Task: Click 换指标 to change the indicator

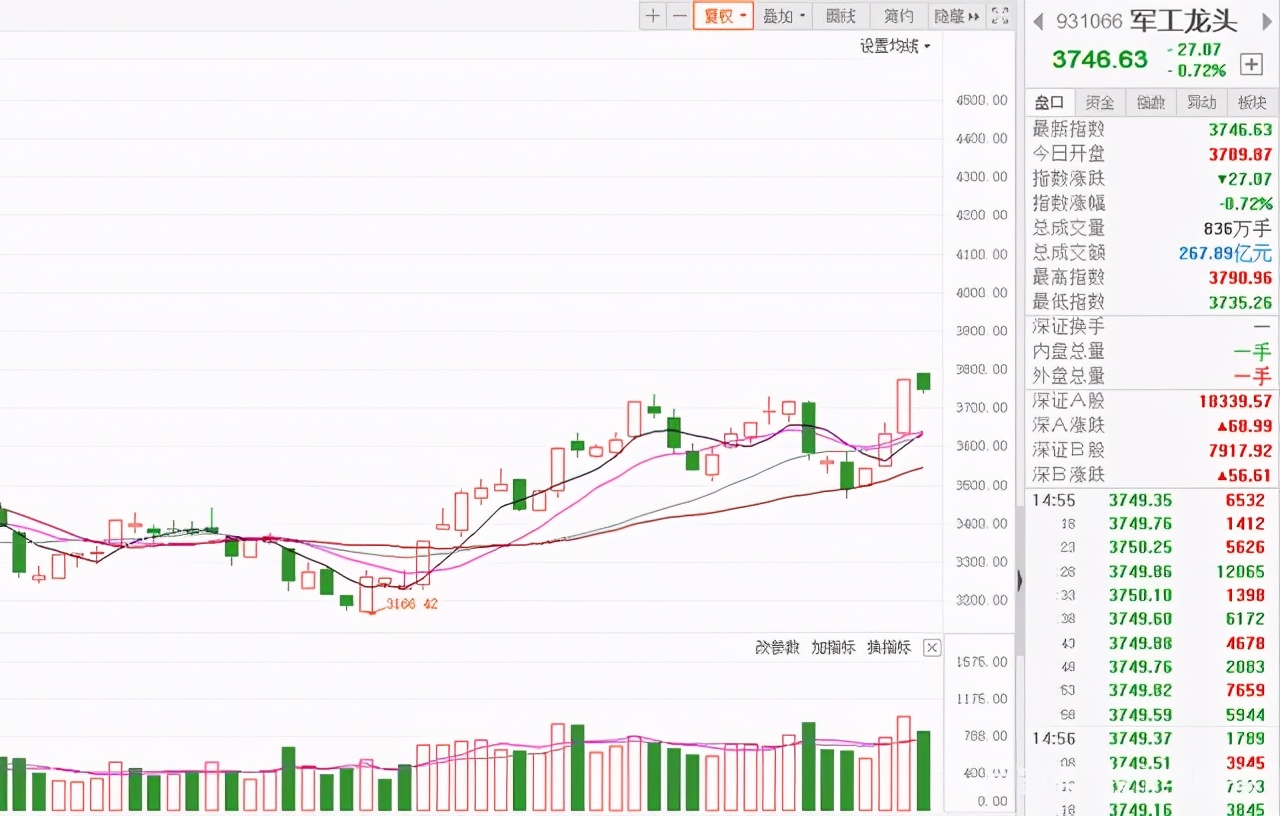Action: [889, 648]
